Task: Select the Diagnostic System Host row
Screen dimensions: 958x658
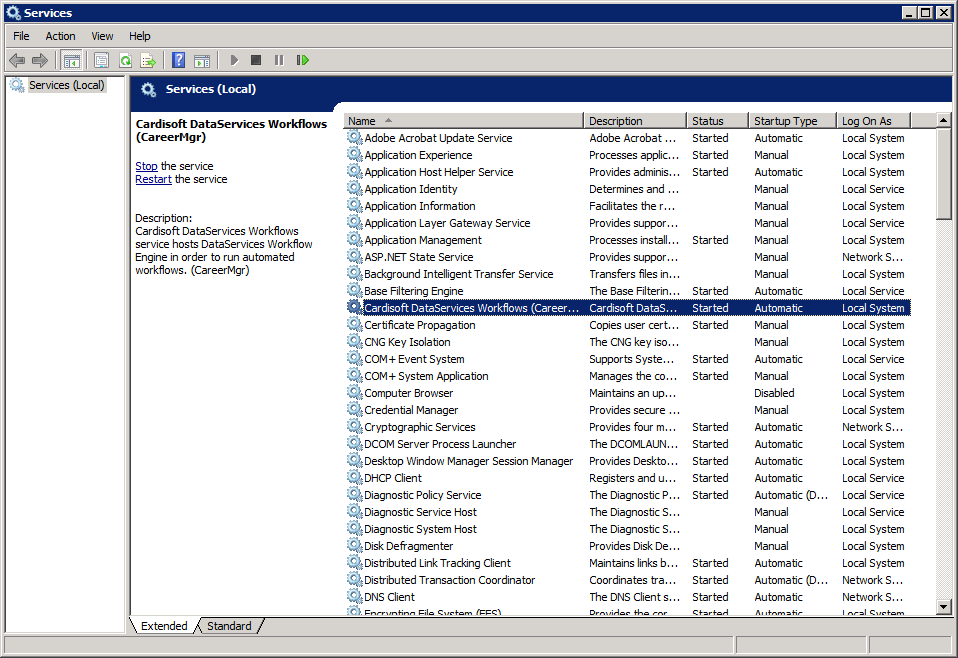Action: pos(628,529)
